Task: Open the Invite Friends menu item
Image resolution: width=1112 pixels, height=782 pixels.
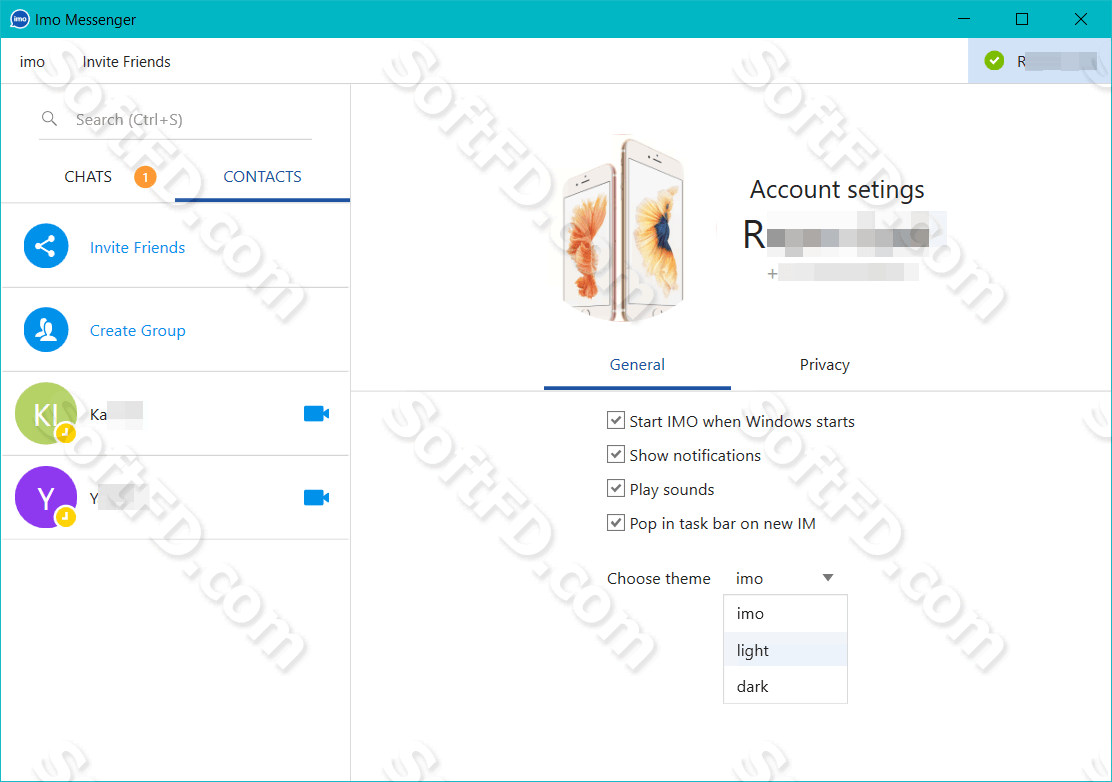Action: click(x=126, y=62)
